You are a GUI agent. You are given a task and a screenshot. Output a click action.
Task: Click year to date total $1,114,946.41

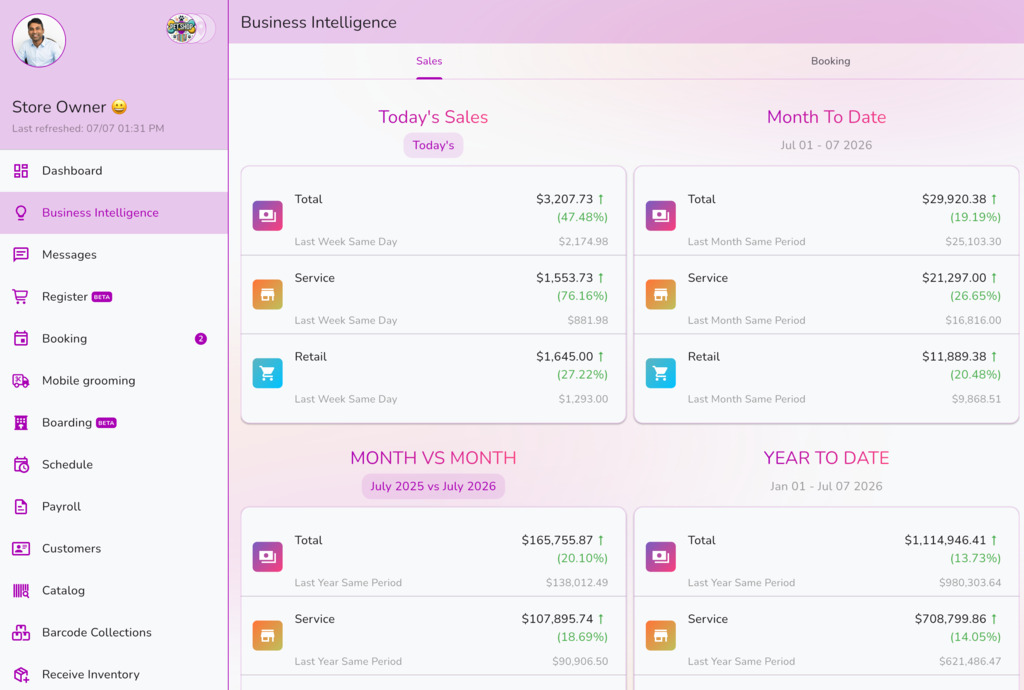click(x=945, y=541)
